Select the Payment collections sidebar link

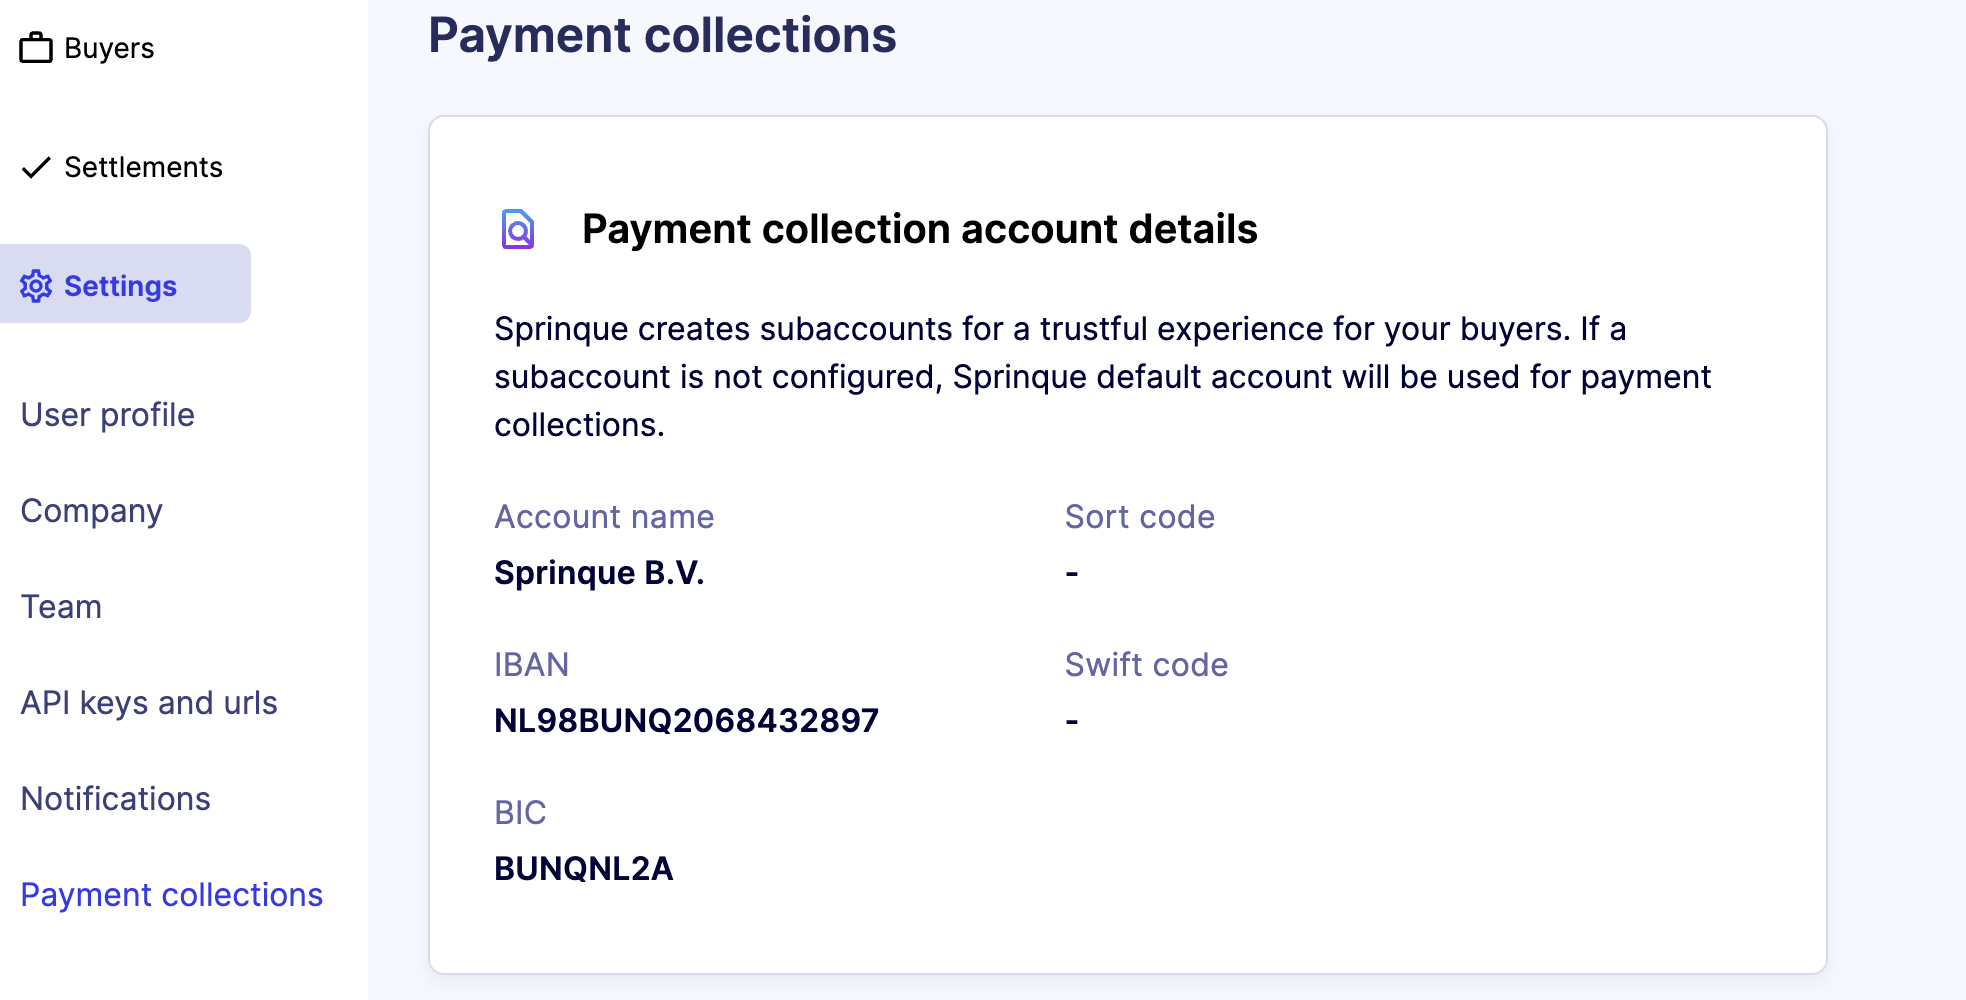click(x=172, y=895)
